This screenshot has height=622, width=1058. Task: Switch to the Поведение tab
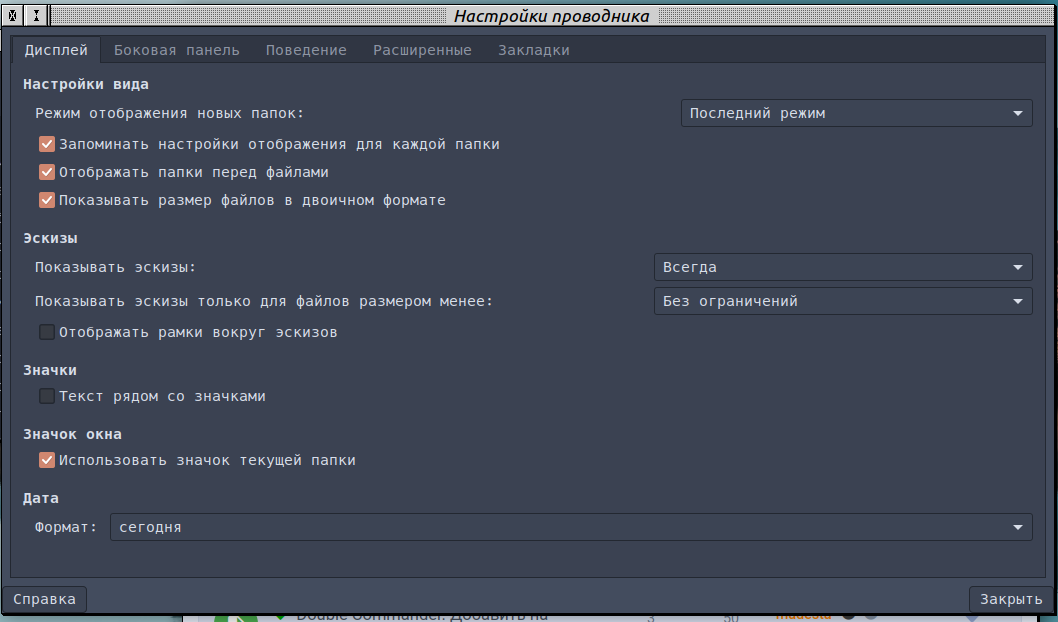point(306,50)
